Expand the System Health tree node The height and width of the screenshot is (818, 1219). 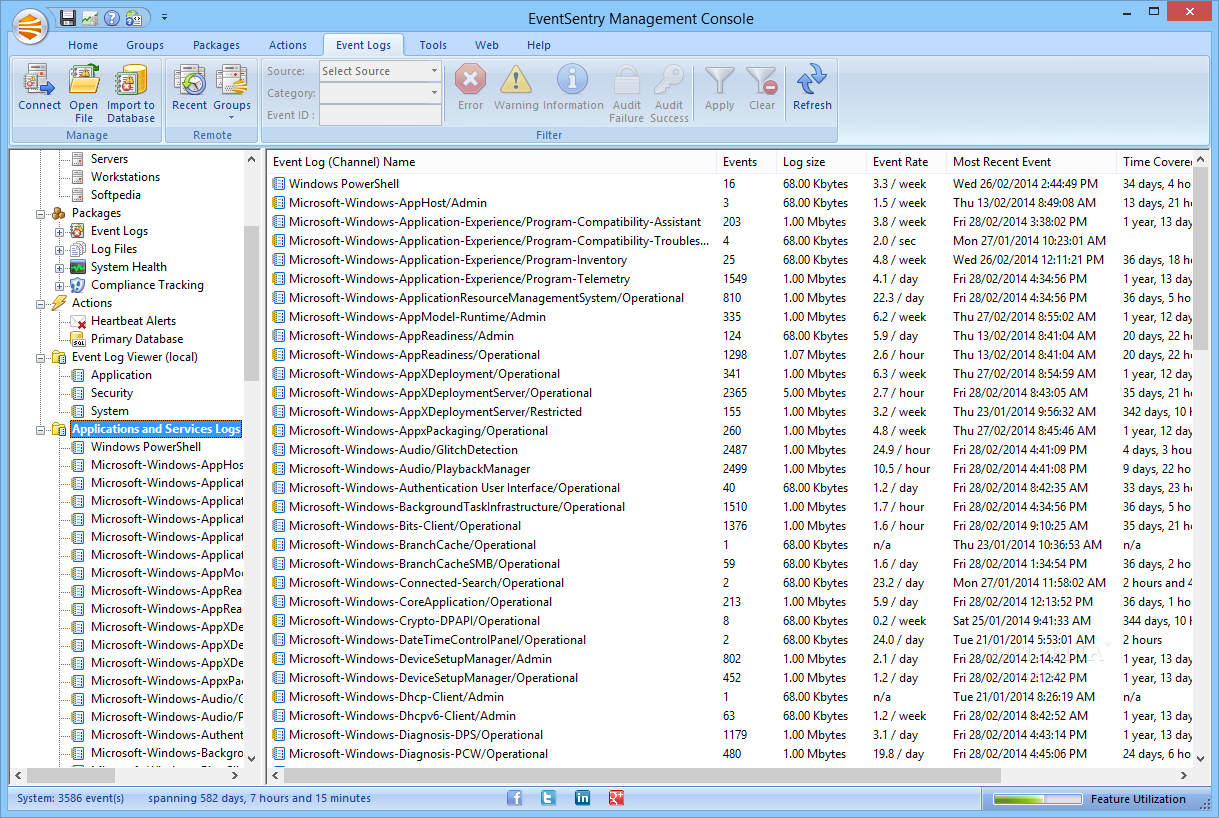(60, 267)
